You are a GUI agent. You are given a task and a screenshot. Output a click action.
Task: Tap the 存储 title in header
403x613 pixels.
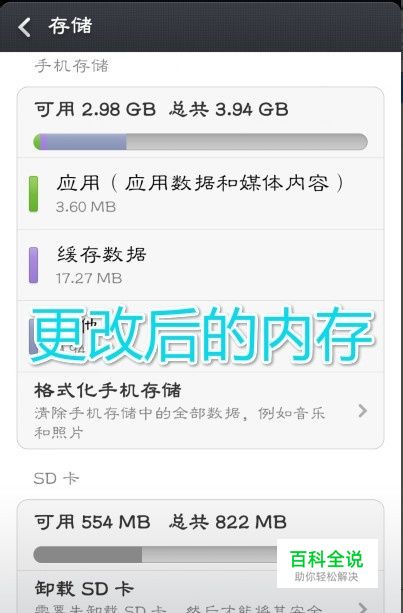point(70,26)
